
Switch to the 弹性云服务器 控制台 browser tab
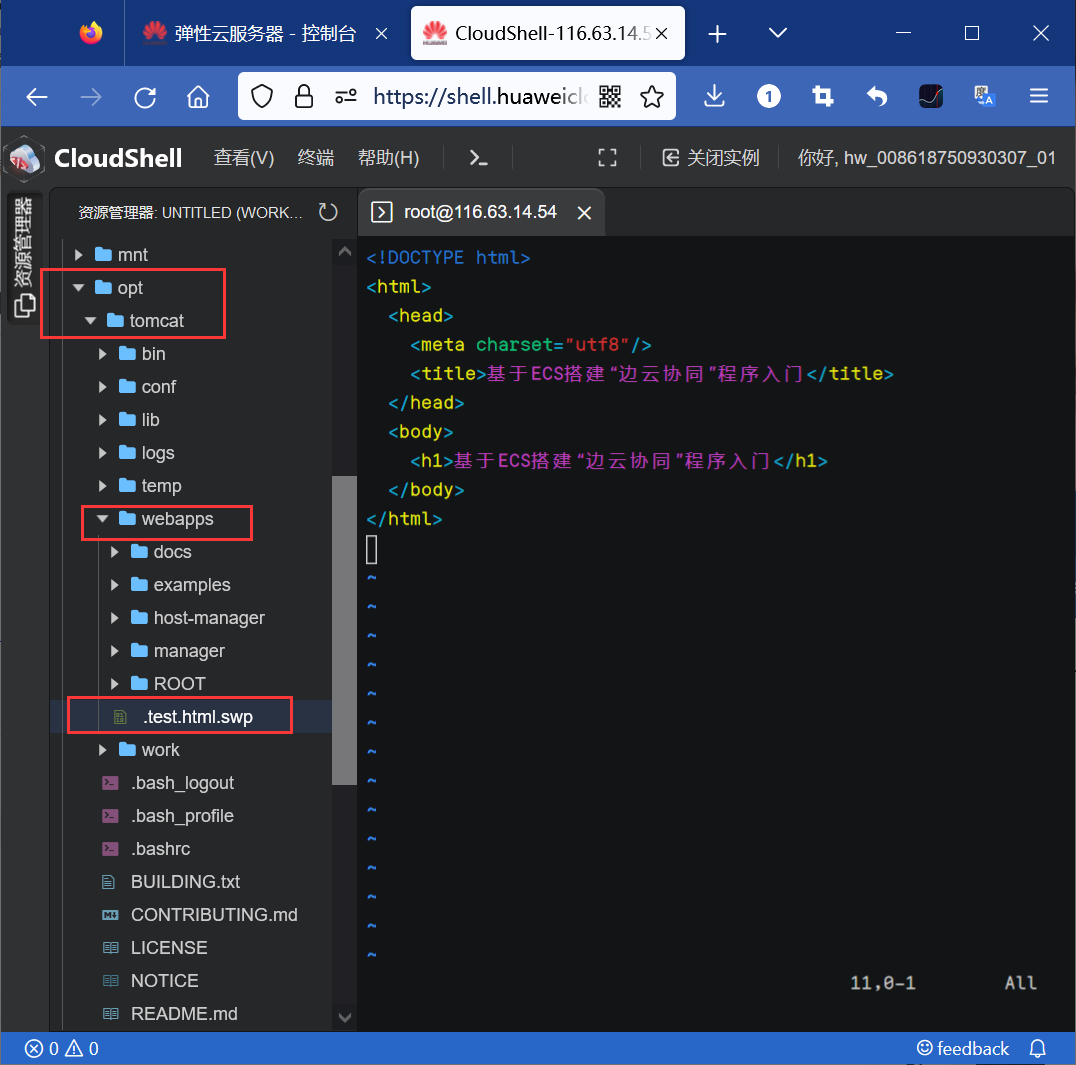(x=250, y=33)
